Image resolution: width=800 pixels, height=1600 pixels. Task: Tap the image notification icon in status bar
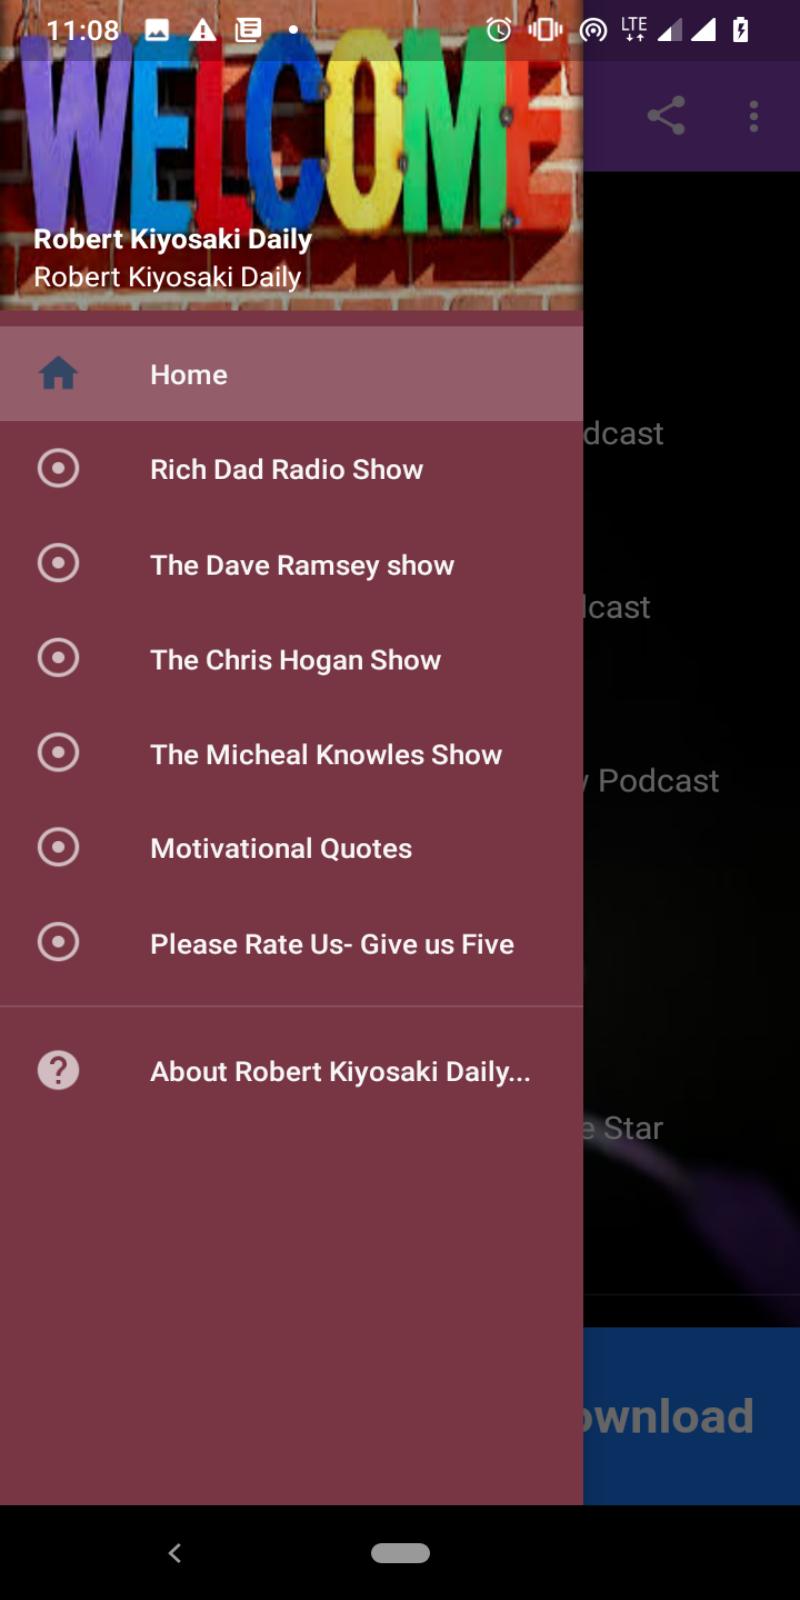point(157,30)
